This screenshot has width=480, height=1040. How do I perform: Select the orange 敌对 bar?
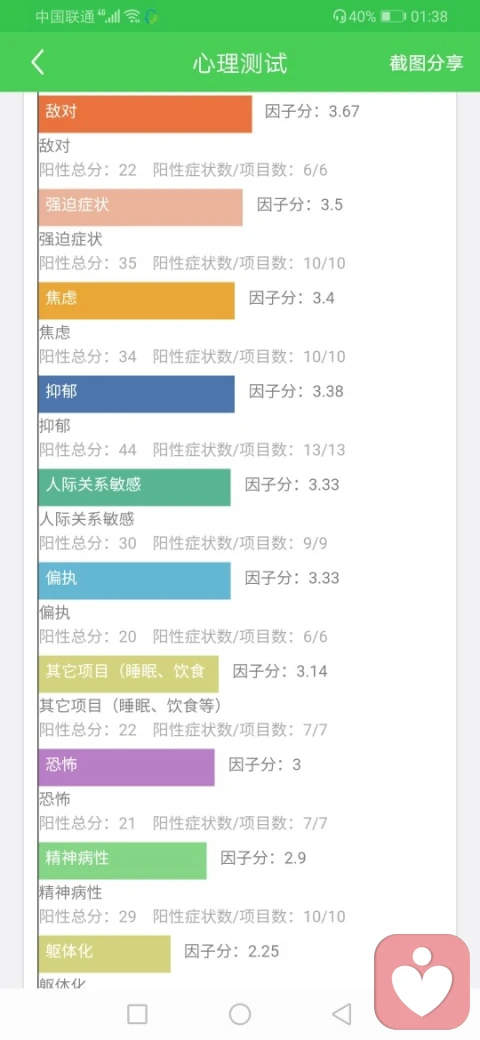coord(145,114)
